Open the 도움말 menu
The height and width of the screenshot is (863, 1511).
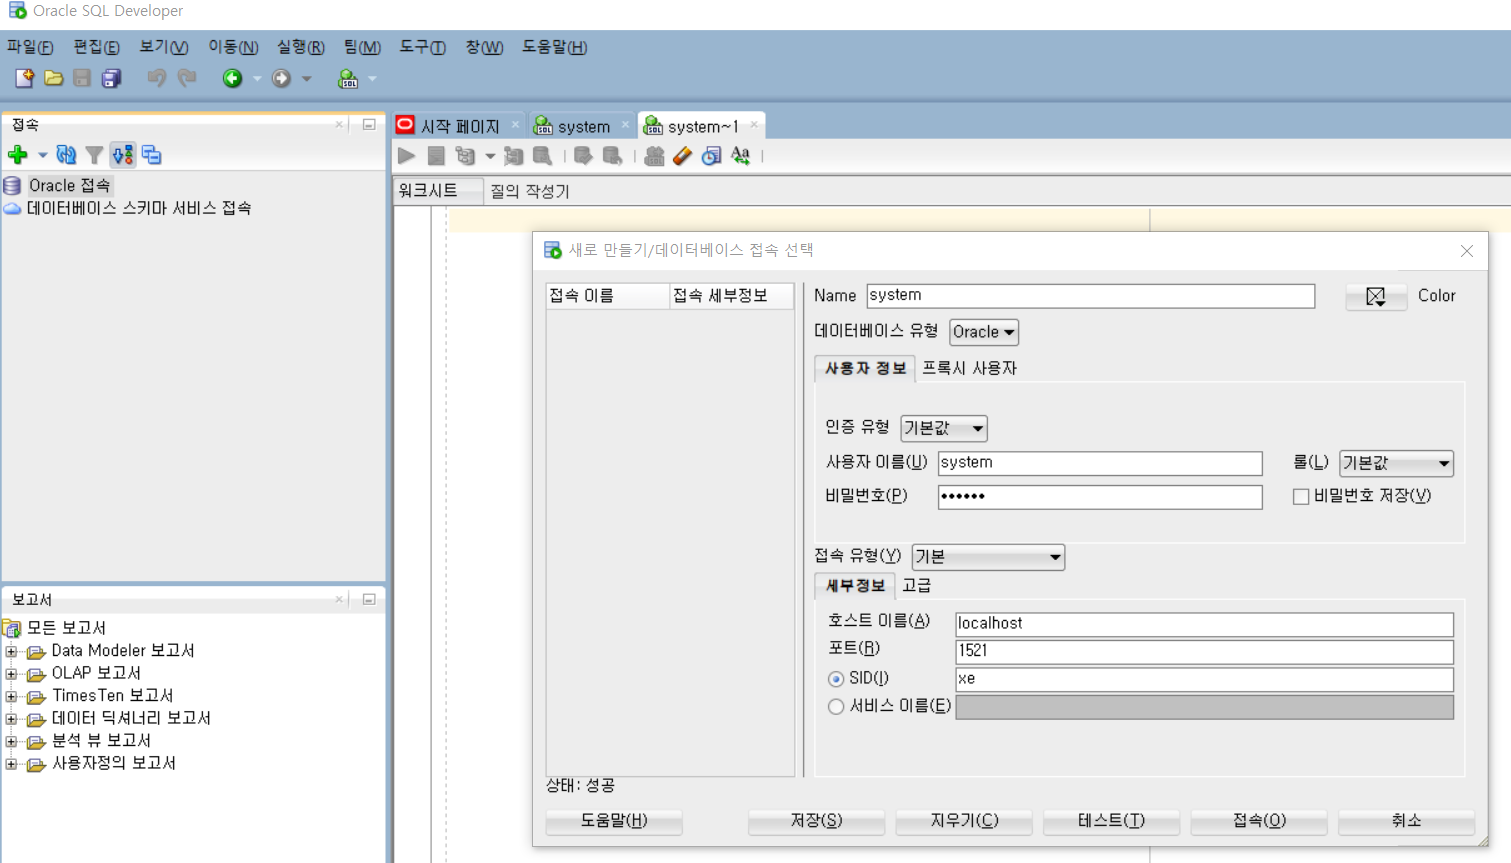coord(554,47)
